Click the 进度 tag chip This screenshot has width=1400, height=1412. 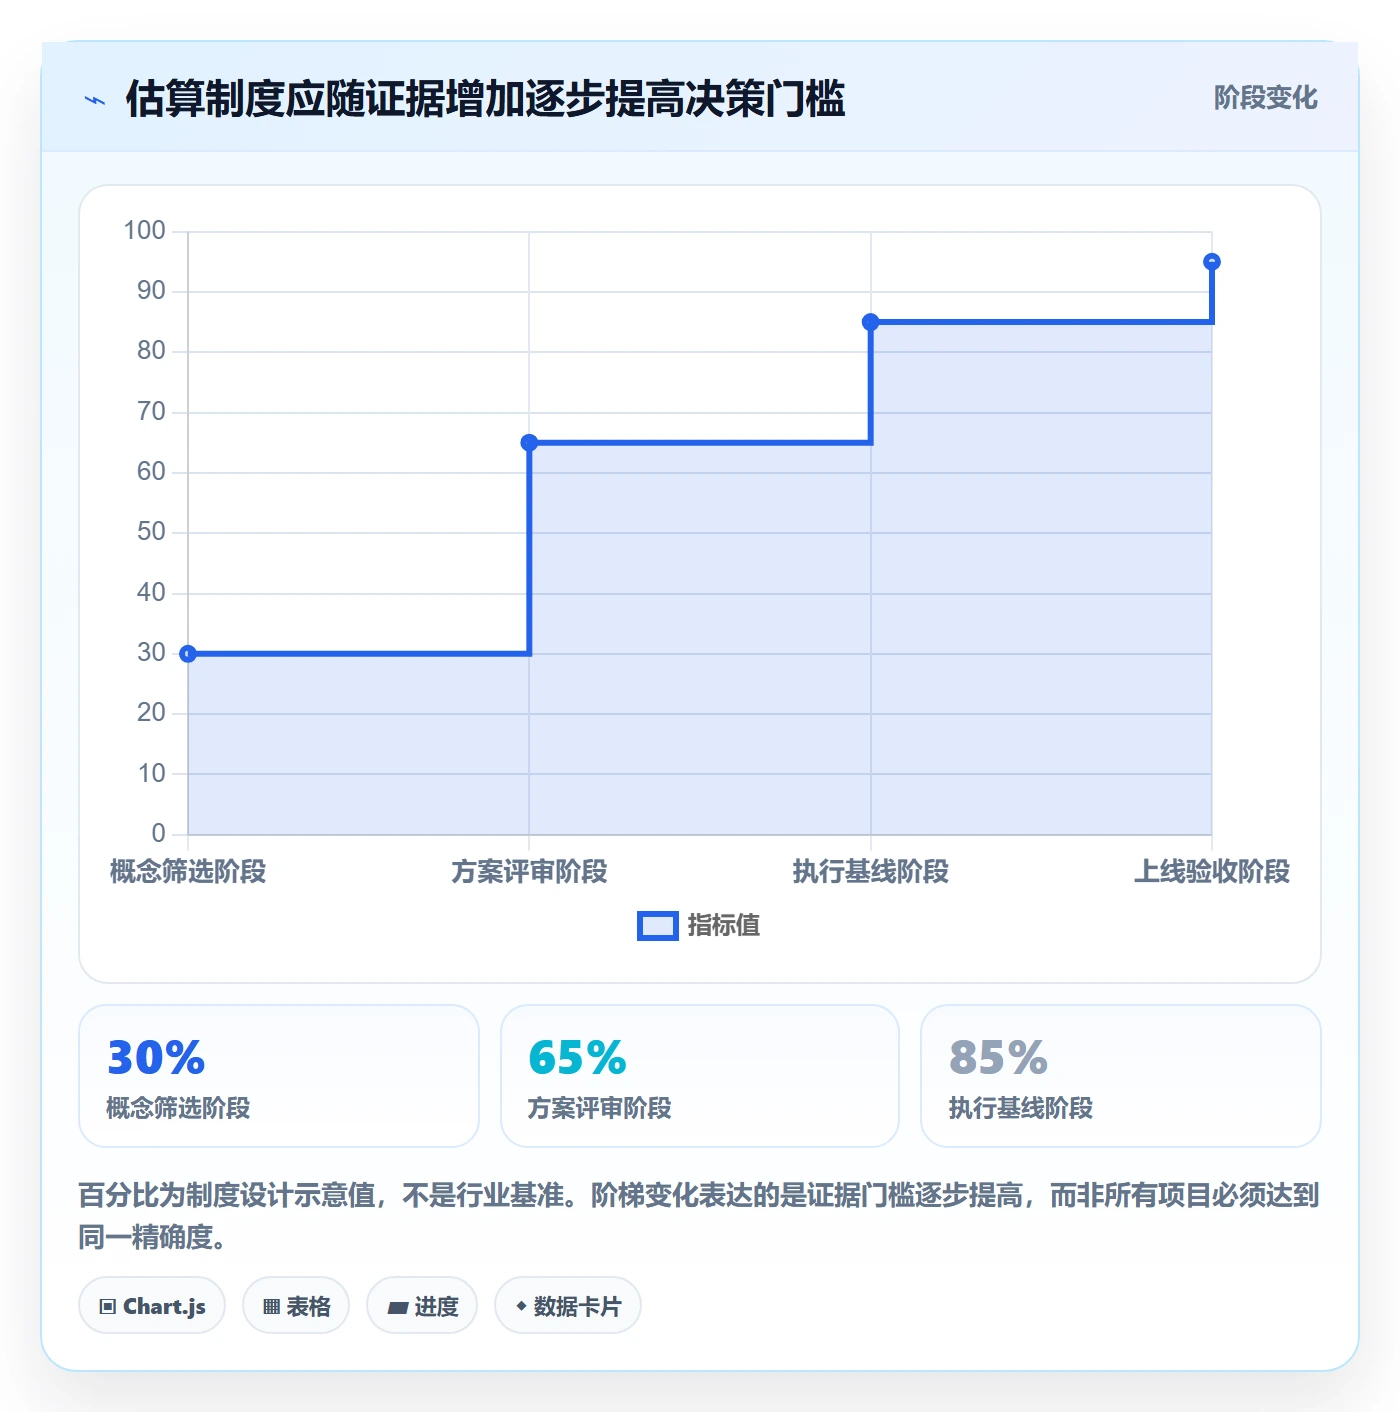point(422,1305)
